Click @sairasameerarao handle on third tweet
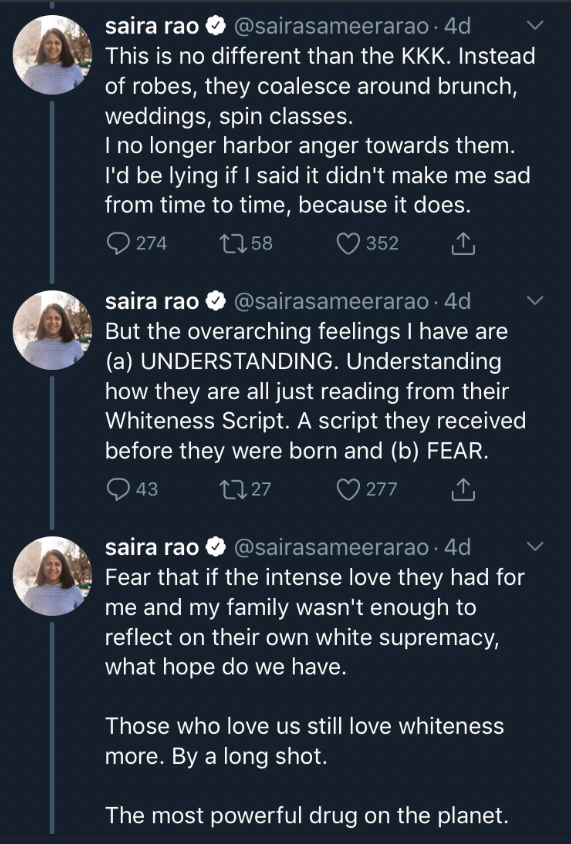 pyautogui.click(x=332, y=547)
